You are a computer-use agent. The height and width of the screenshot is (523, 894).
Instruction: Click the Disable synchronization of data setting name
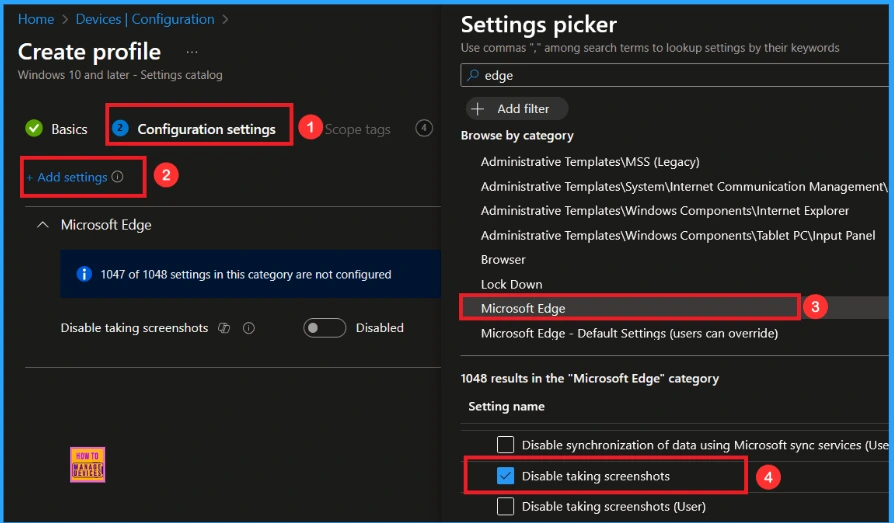click(705, 445)
